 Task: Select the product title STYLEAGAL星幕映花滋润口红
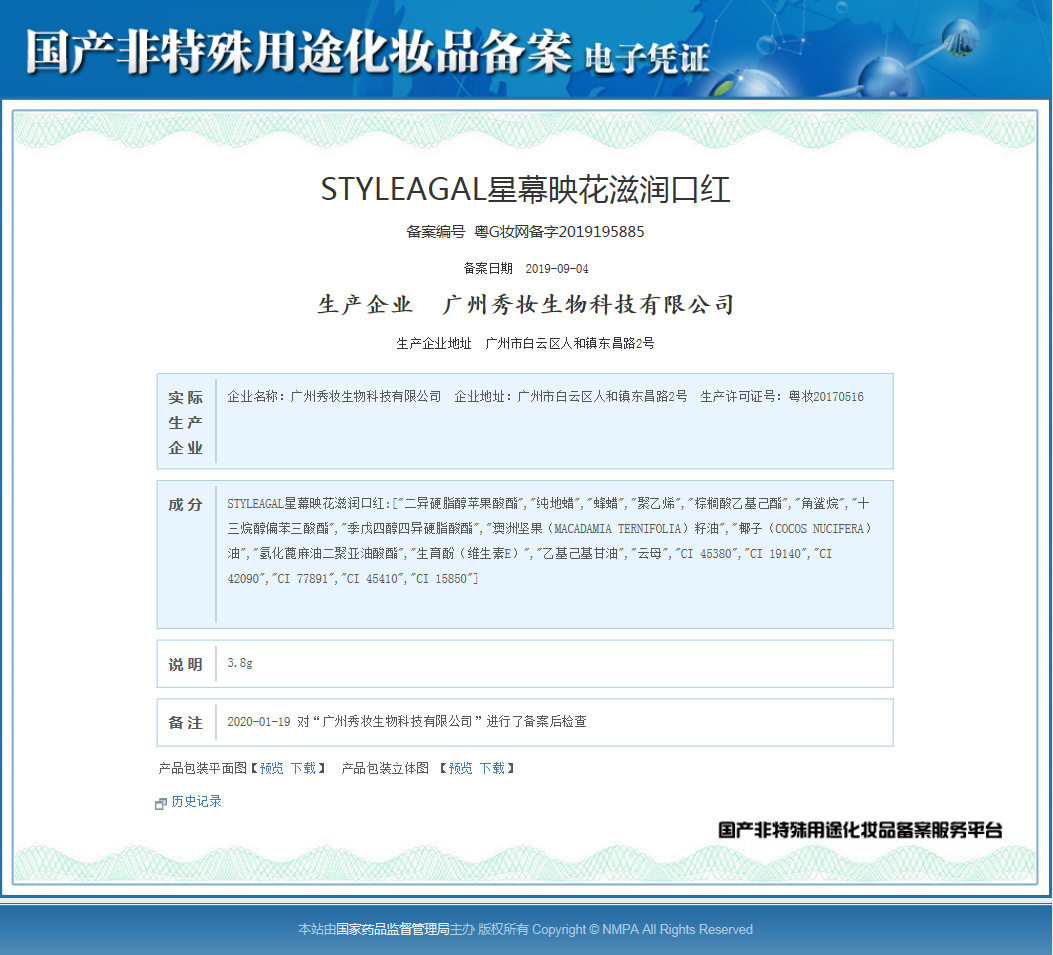pyautogui.click(x=525, y=189)
